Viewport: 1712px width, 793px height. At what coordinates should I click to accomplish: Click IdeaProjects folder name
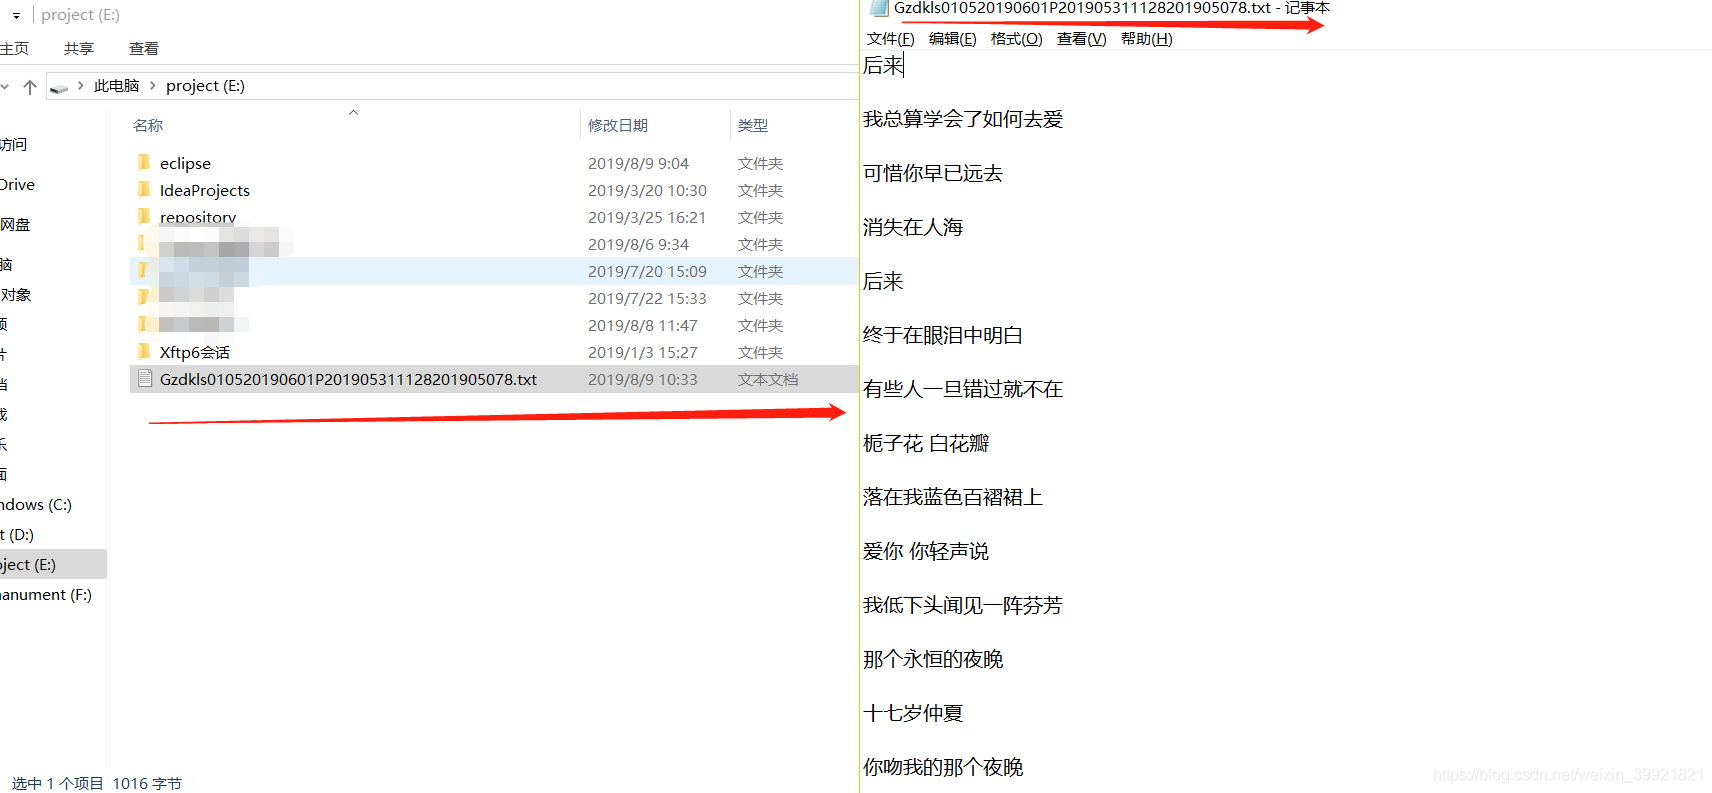[205, 190]
